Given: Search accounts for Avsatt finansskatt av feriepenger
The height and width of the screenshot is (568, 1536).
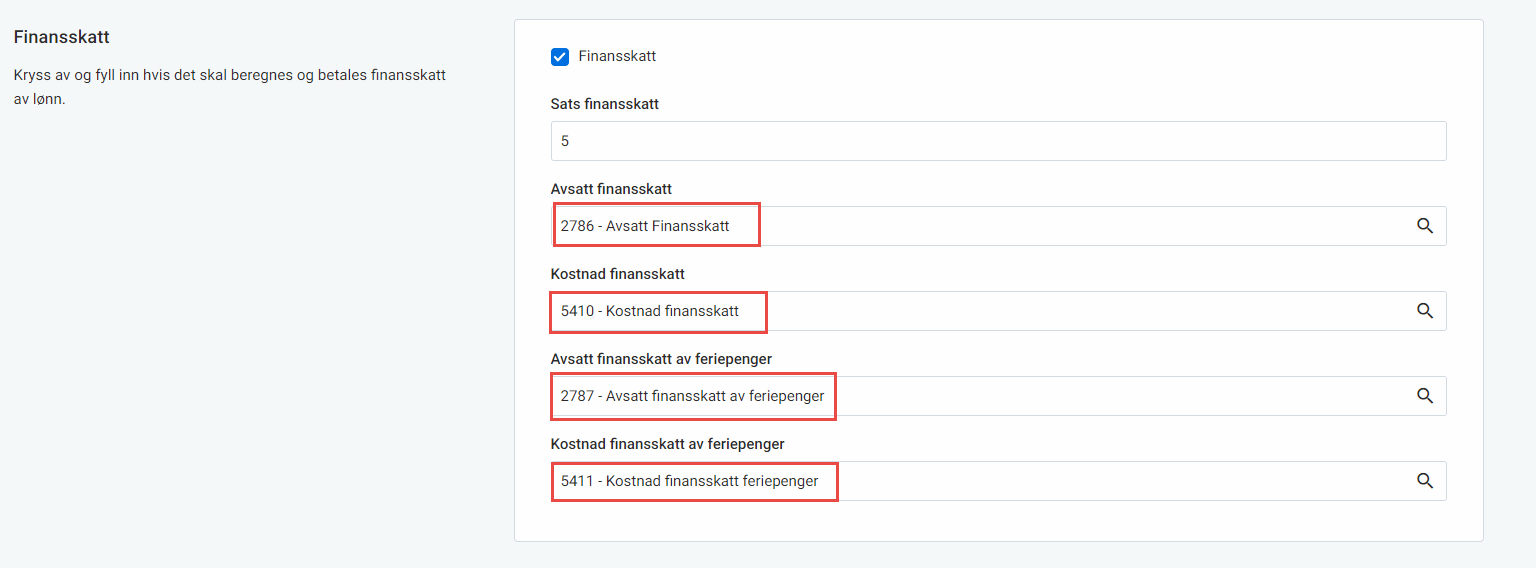Looking at the screenshot, I should coord(1425,396).
